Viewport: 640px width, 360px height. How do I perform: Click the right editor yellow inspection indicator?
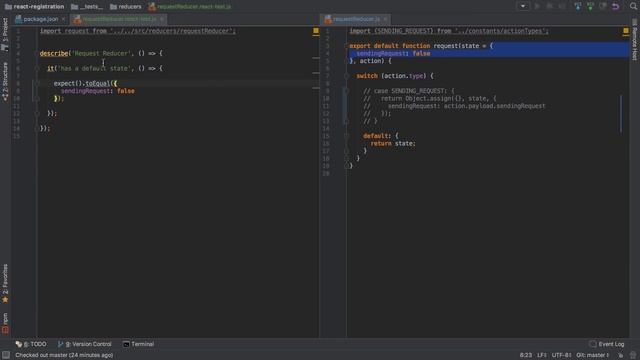click(626, 31)
